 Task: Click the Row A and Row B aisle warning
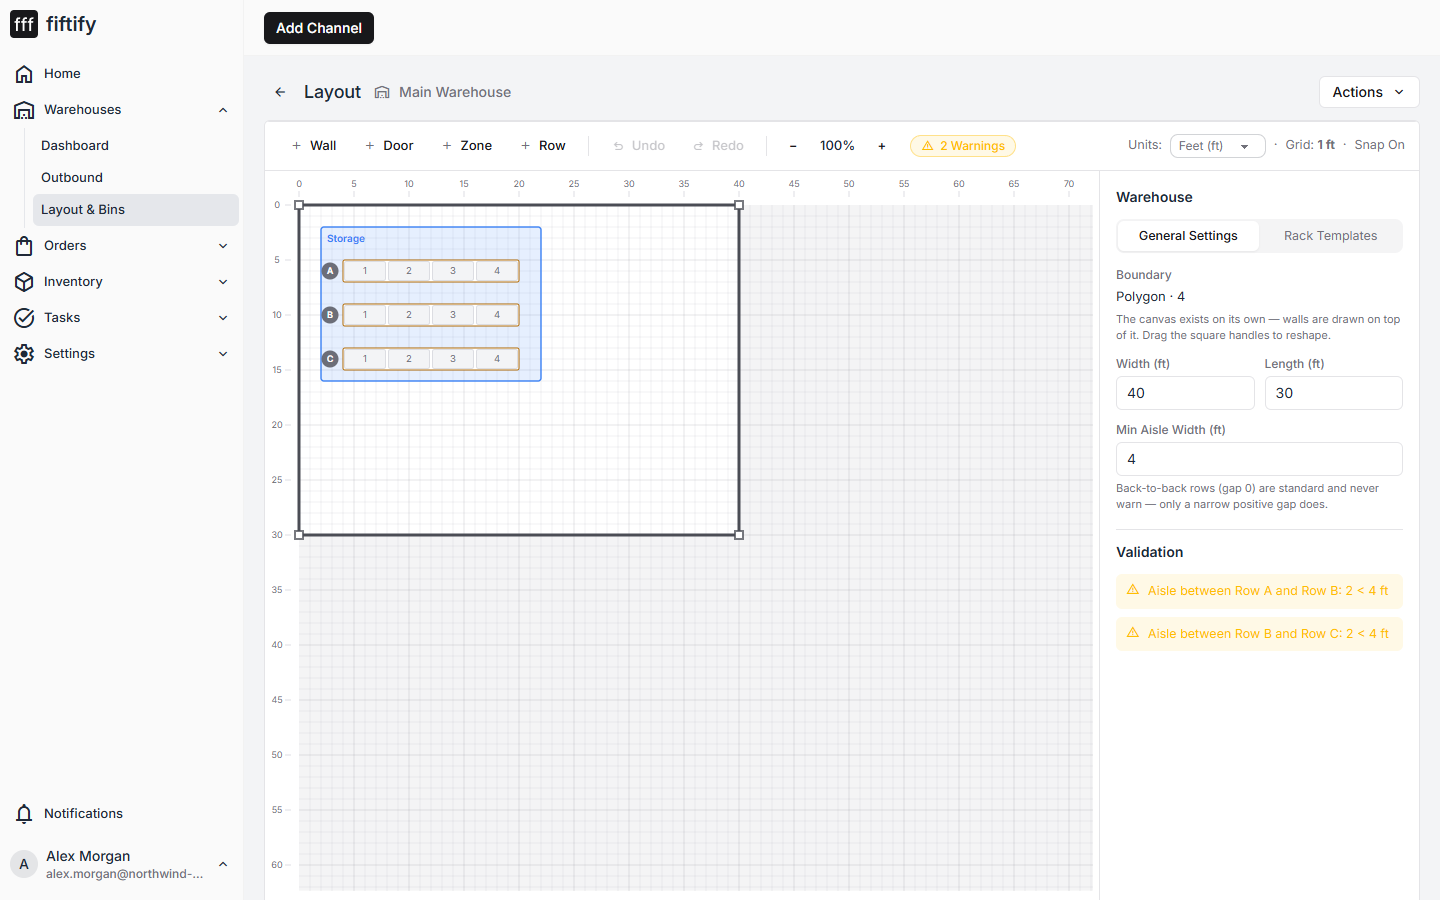[1259, 591]
